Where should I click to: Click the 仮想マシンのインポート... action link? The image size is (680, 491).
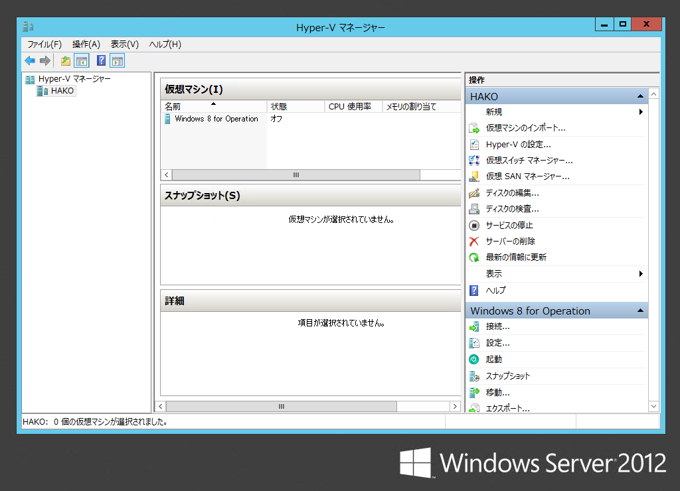(x=526, y=128)
